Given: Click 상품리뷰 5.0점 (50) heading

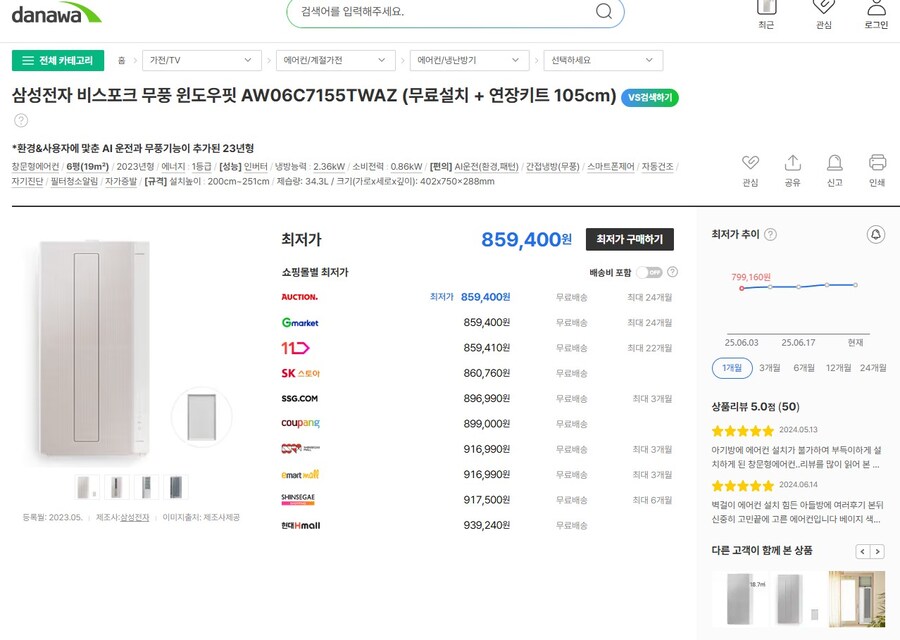Looking at the screenshot, I should pyautogui.click(x=755, y=406).
